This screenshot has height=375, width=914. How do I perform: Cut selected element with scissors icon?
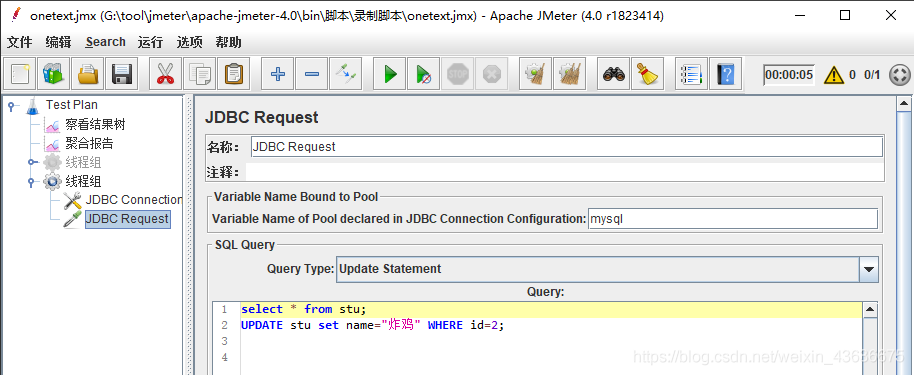pos(166,74)
